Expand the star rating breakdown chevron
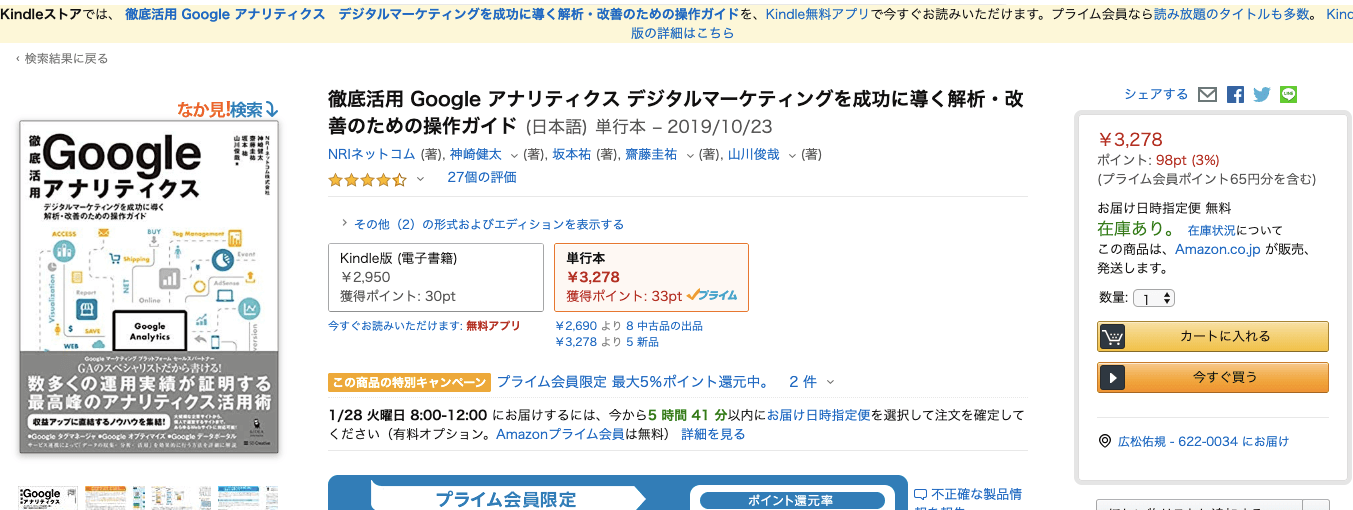 [420, 179]
